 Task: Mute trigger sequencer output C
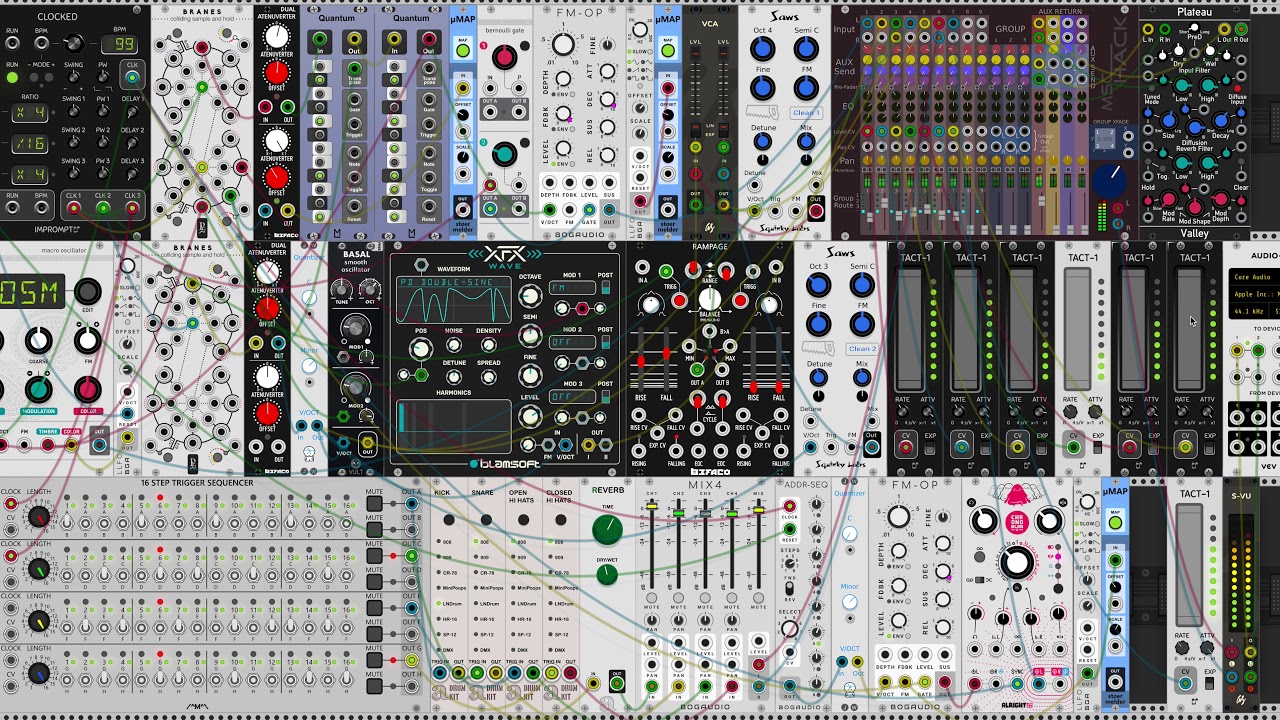(x=374, y=556)
